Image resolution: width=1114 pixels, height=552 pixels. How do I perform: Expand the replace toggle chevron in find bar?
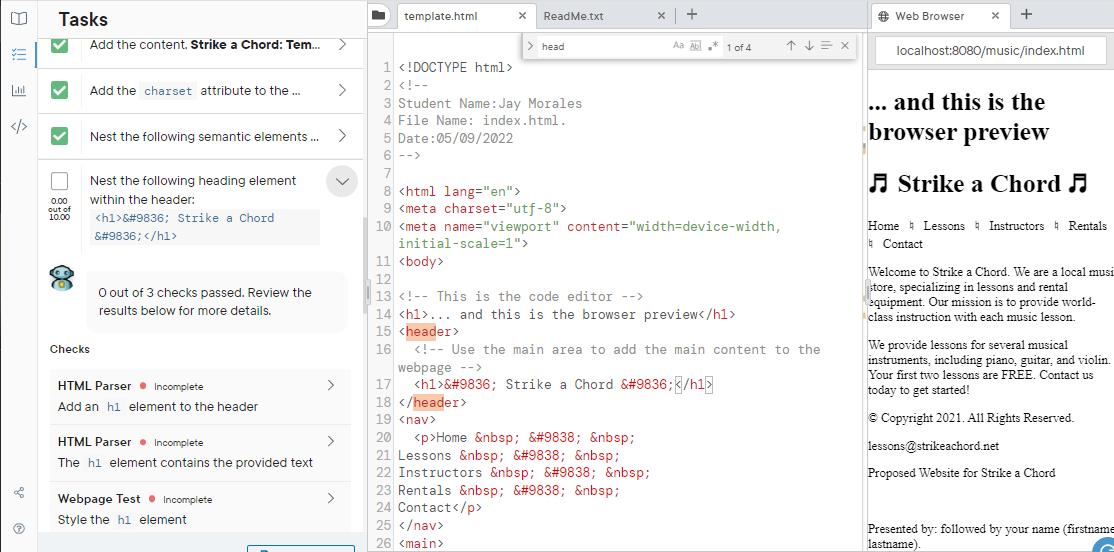pyautogui.click(x=530, y=46)
